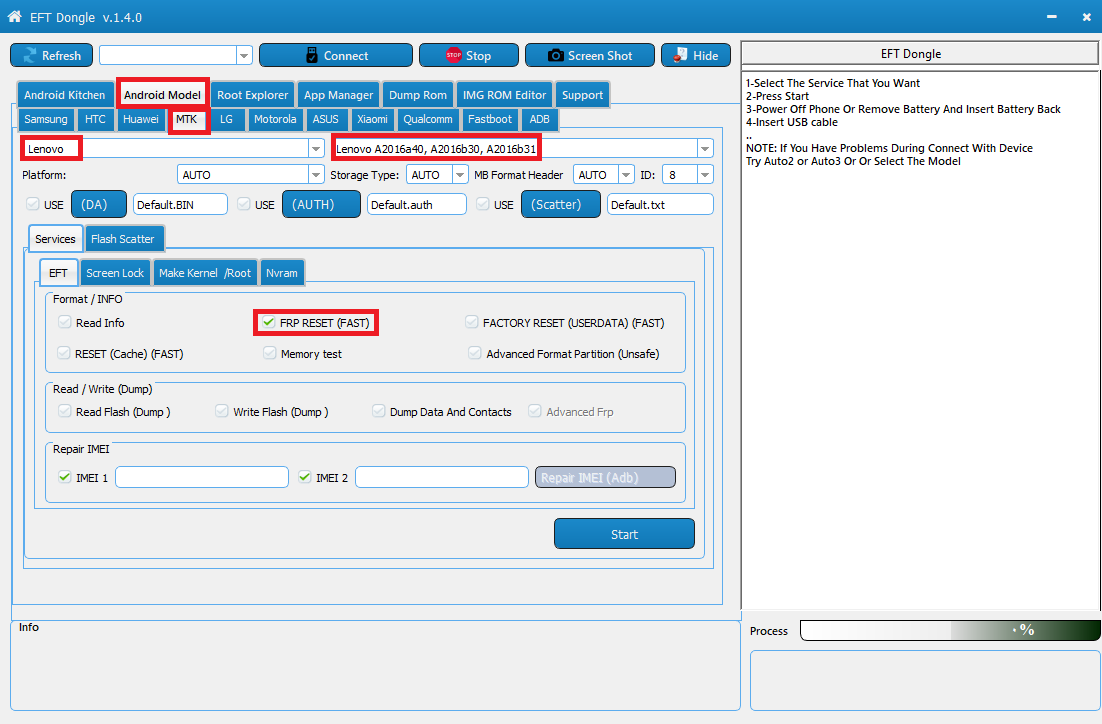The height and width of the screenshot is (724, 1102).
Task: Enable the Read Flash (Dump) checkbox
Action: pos(65,411)
